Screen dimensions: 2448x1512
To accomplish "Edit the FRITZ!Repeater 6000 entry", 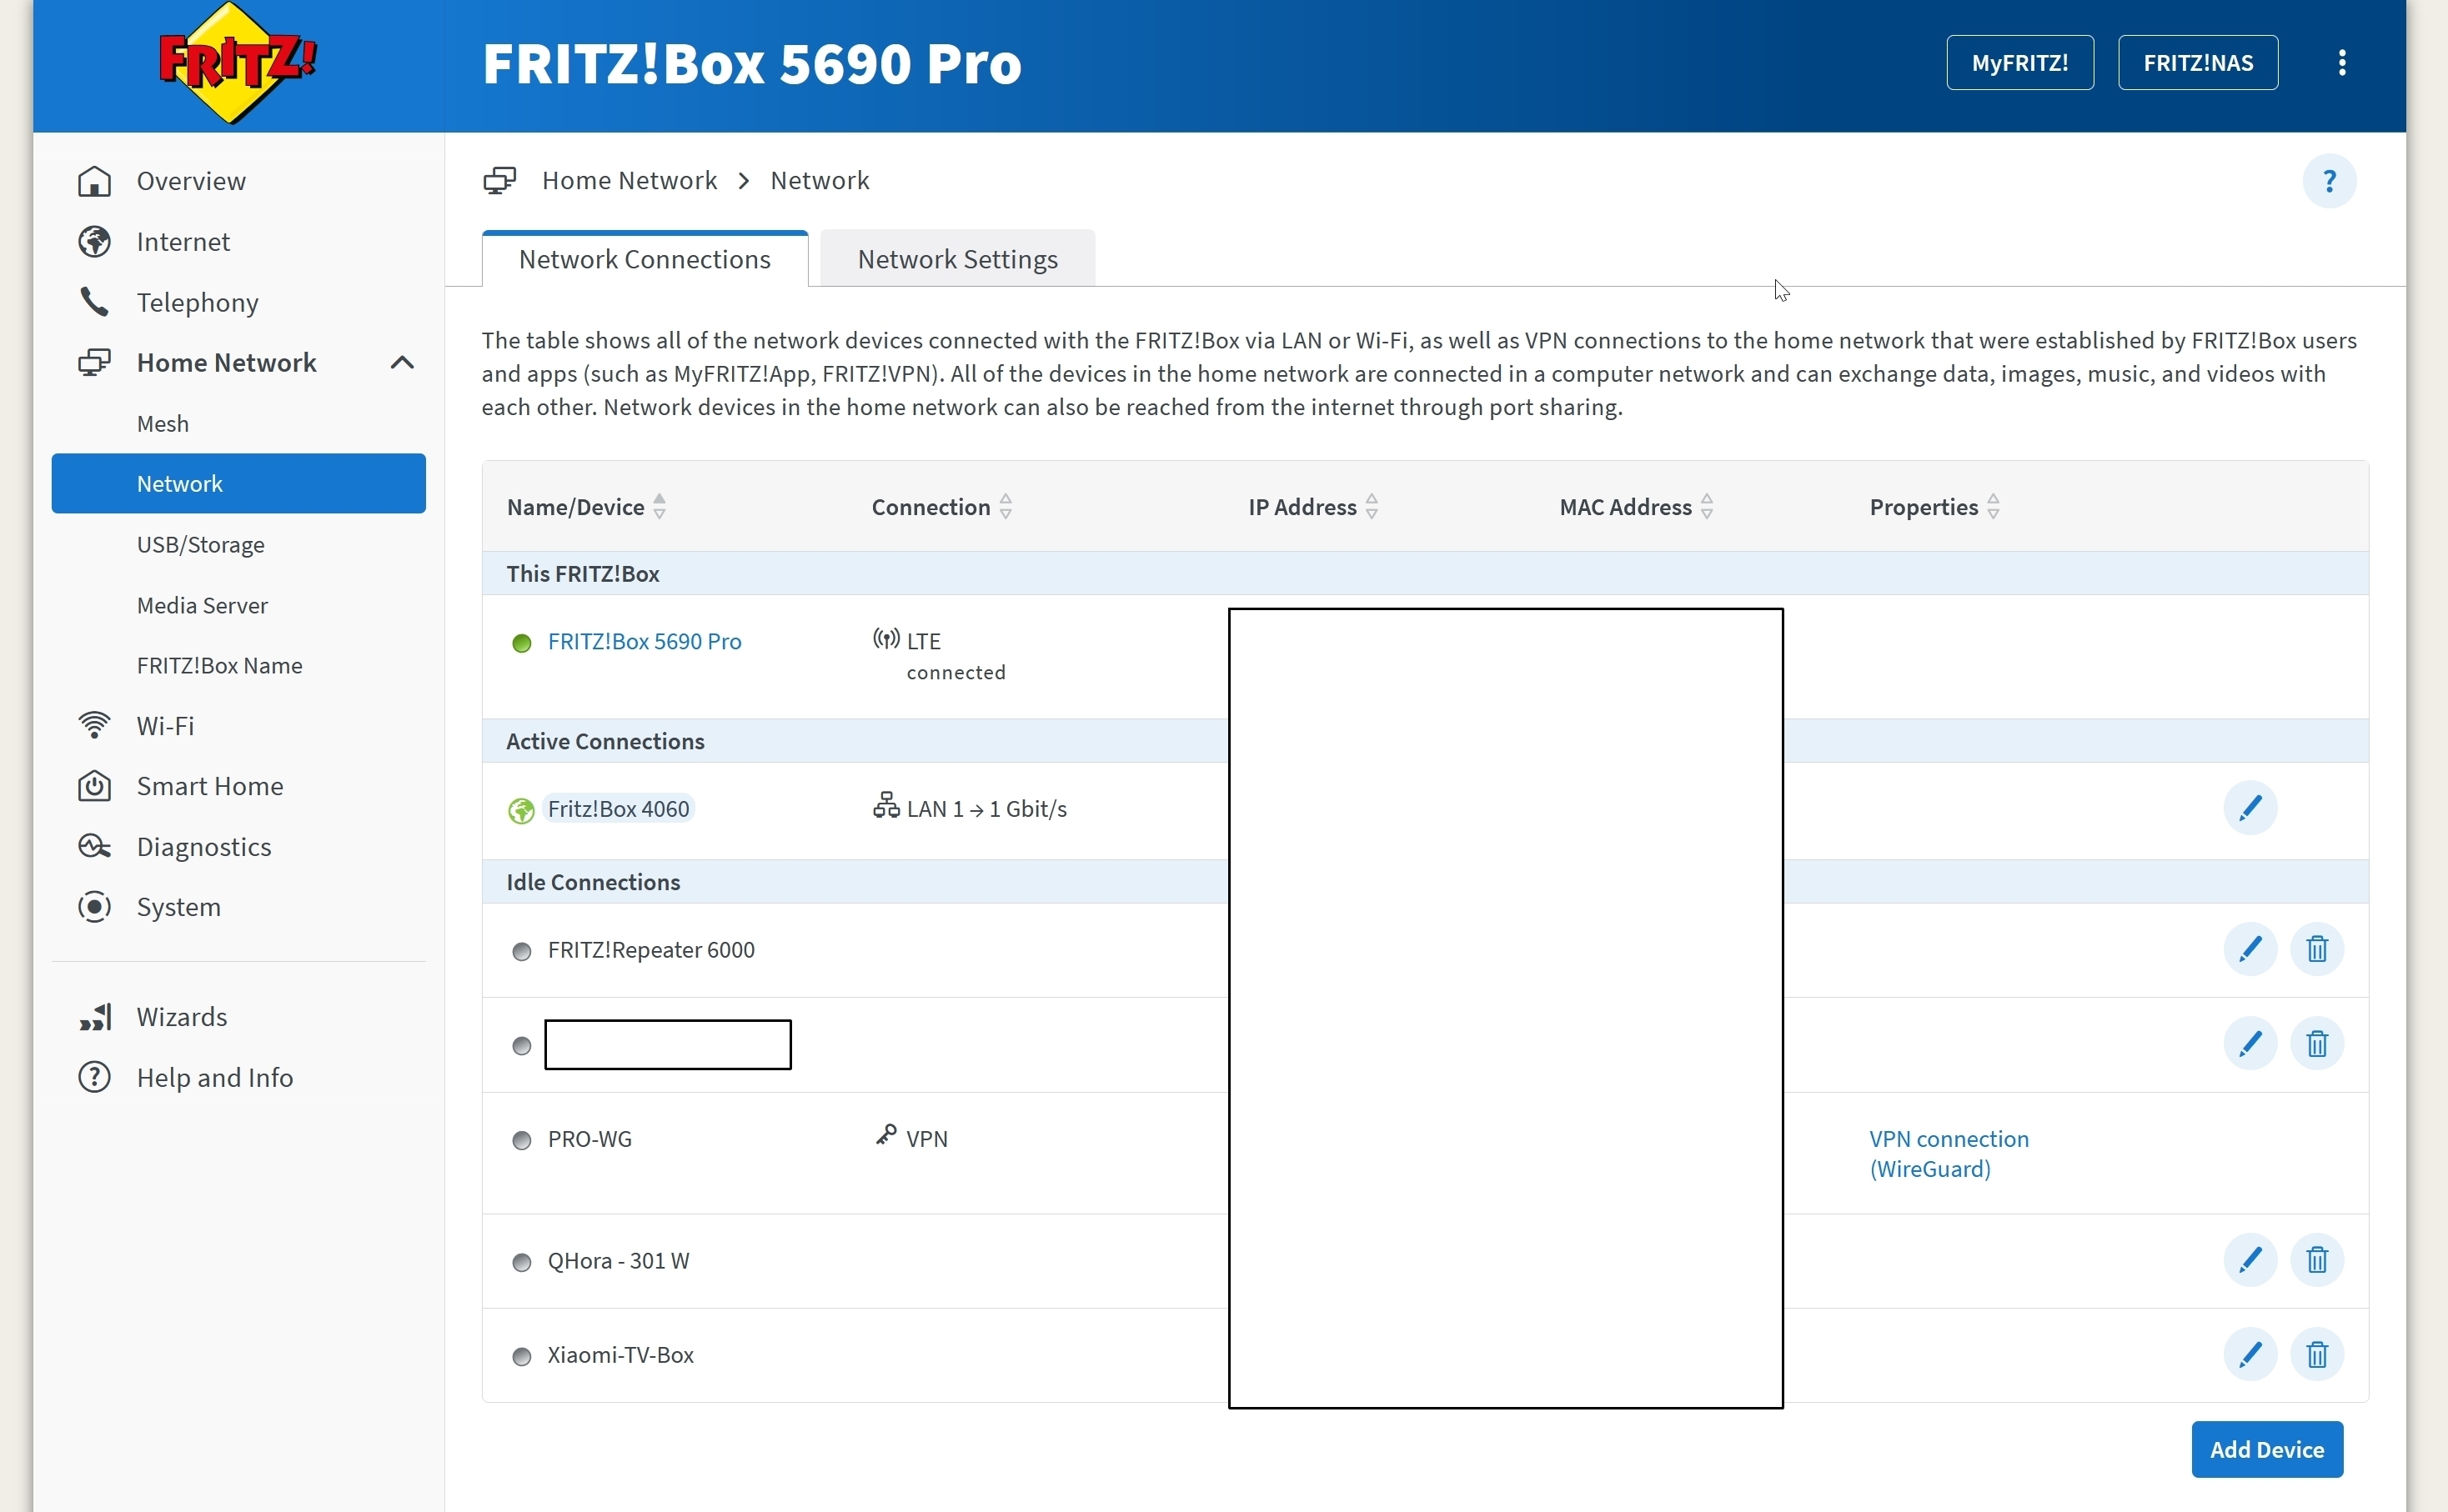I will [x=2250, y=949].
